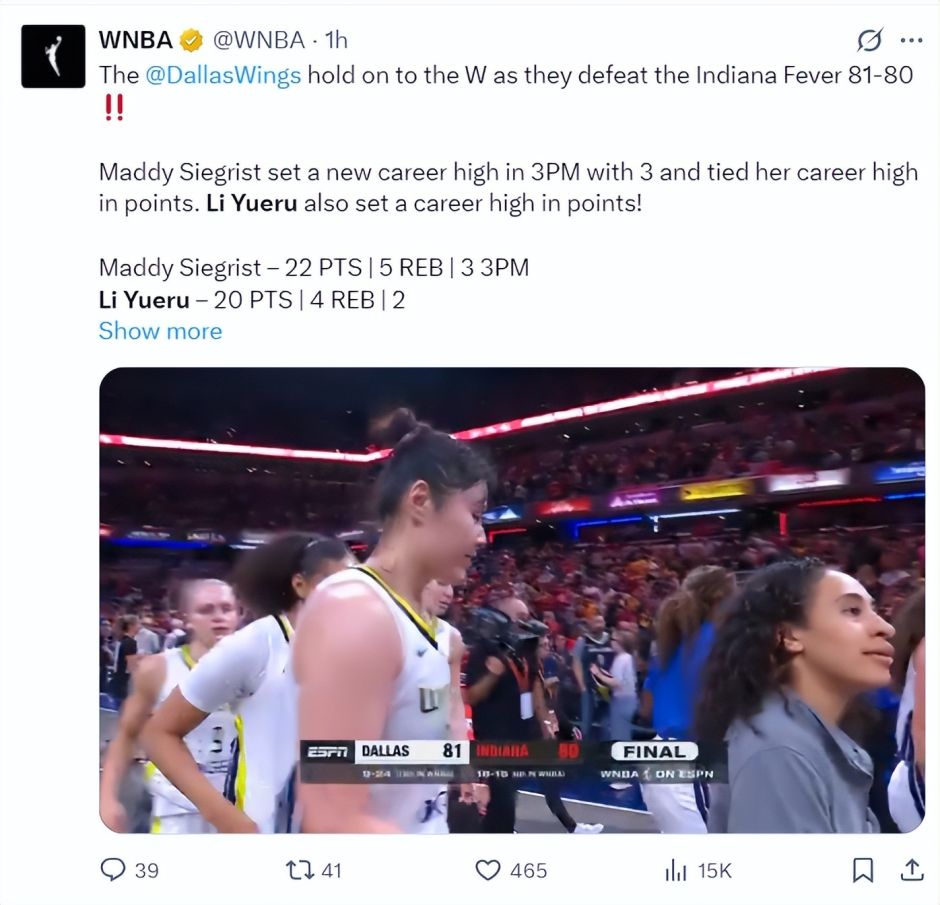Viewport: 940px width, 905px height.
Task: Click the gold verified badge icon
Action: pyautogui.click(x=192, y=40)
